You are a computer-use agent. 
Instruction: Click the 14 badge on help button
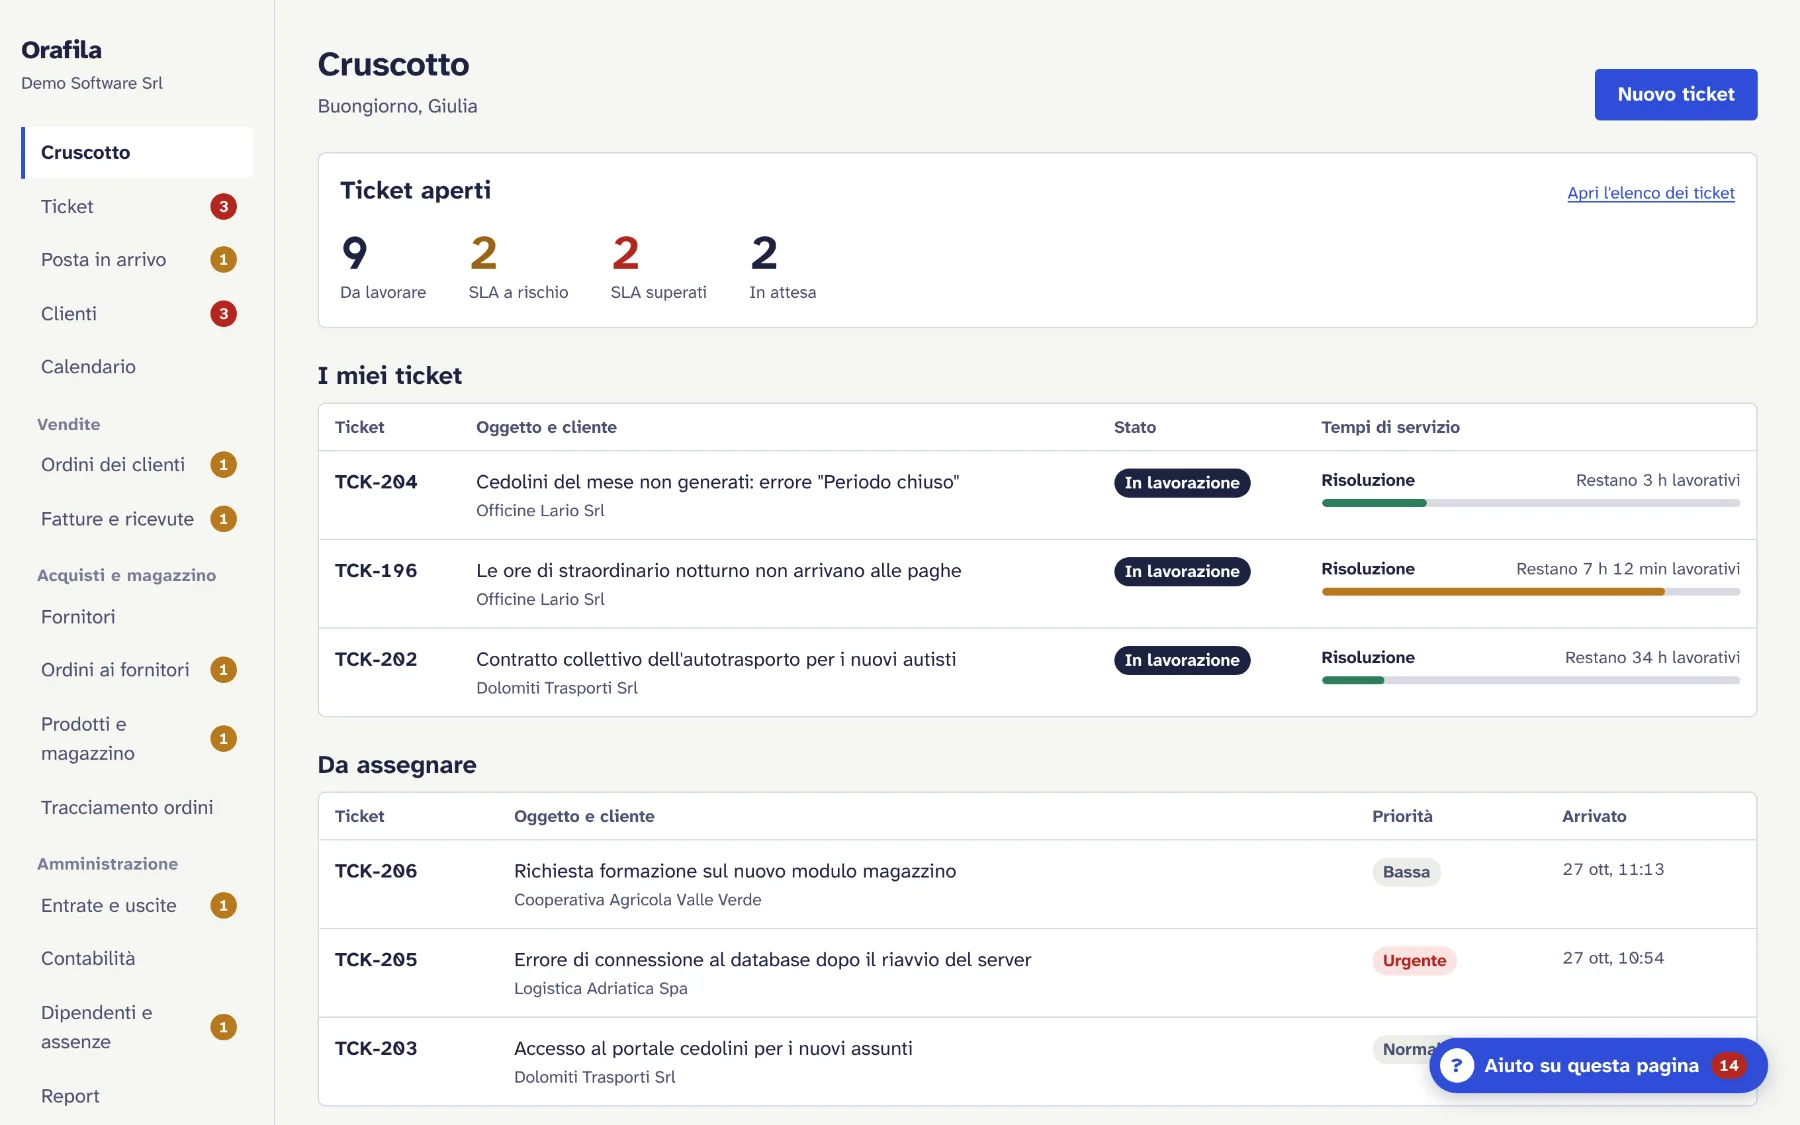[1728, 1065]
